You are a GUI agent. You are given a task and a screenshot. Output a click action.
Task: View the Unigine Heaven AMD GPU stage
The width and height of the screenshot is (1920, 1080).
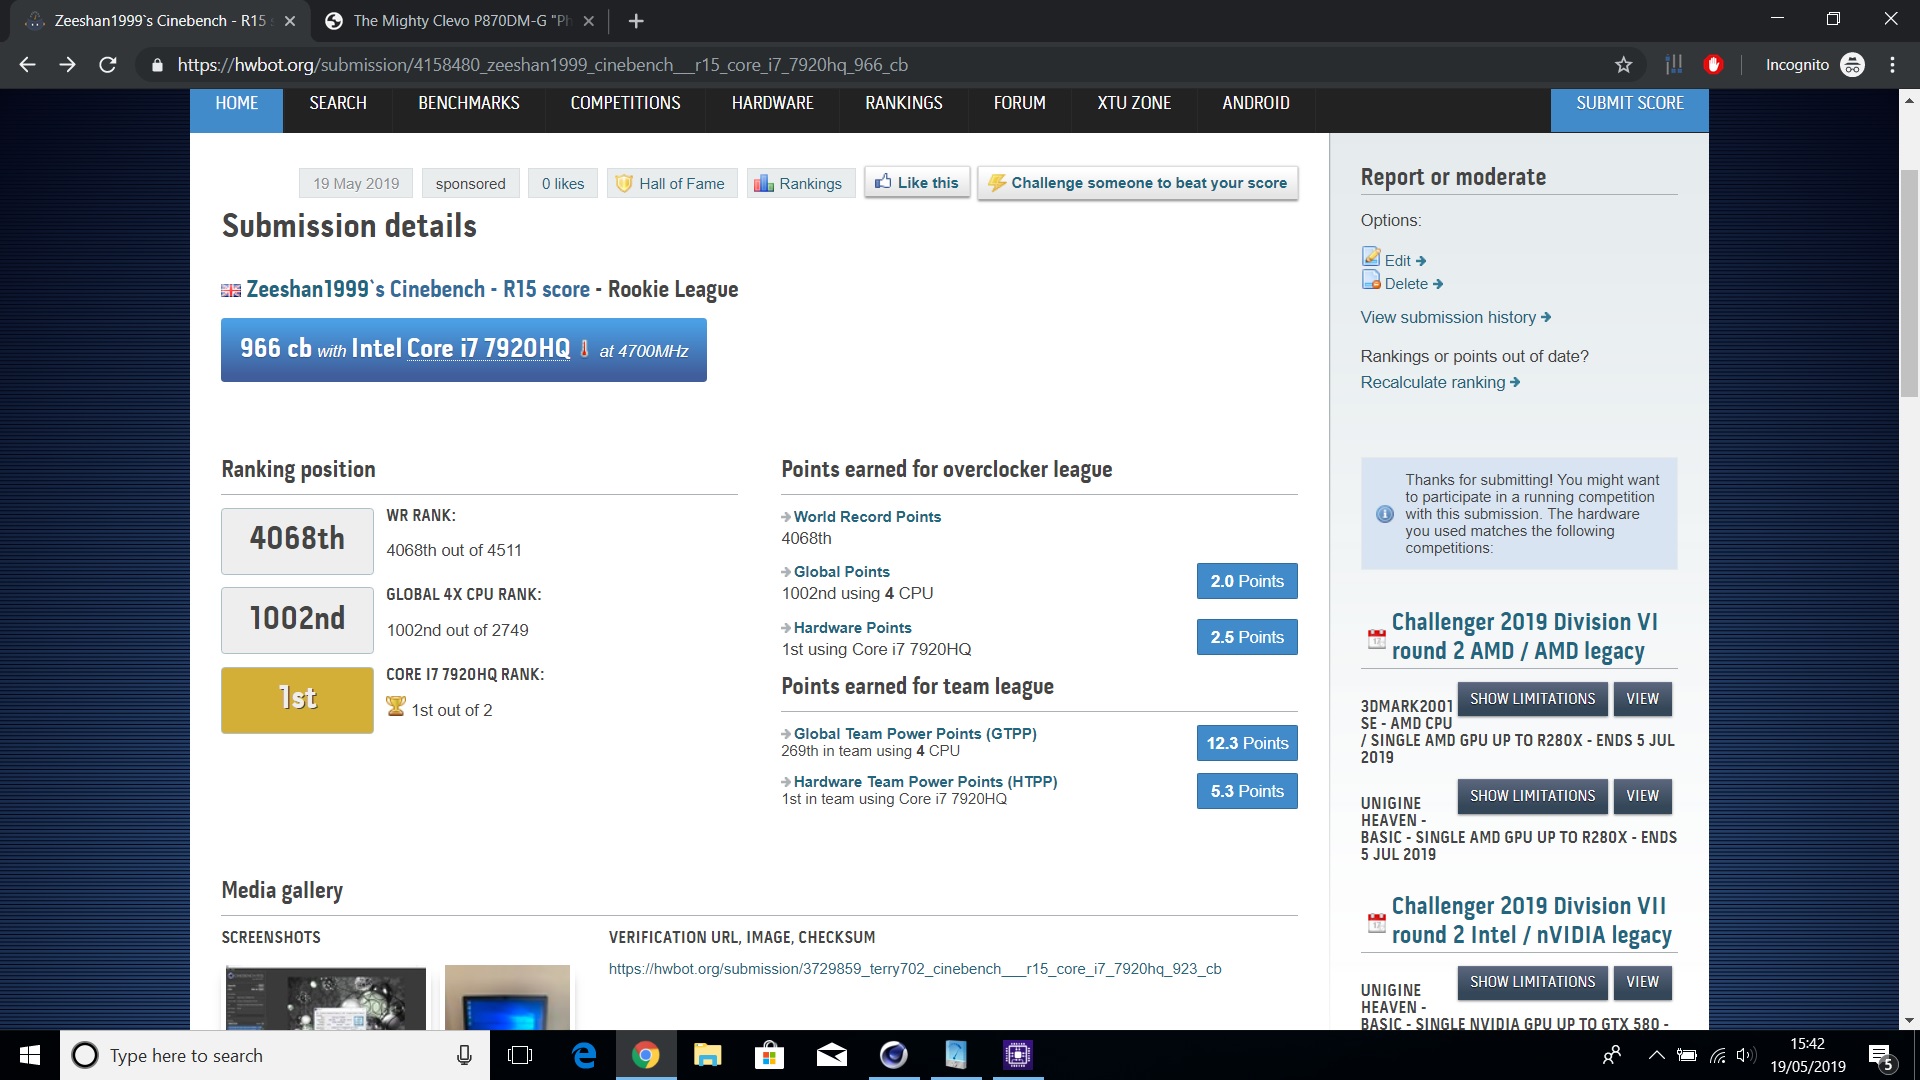[1642, 796]
